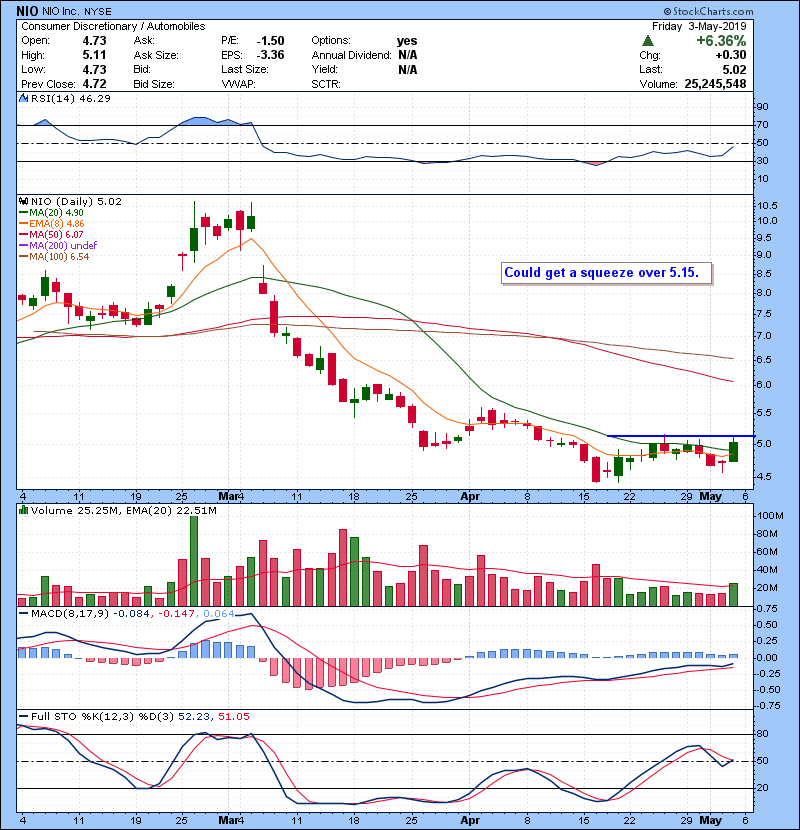Click the 'Volume 25.25M, EMA(20) 22.51M' label
Viewport: 800px width, 830px height.
(x=123, y=510)
